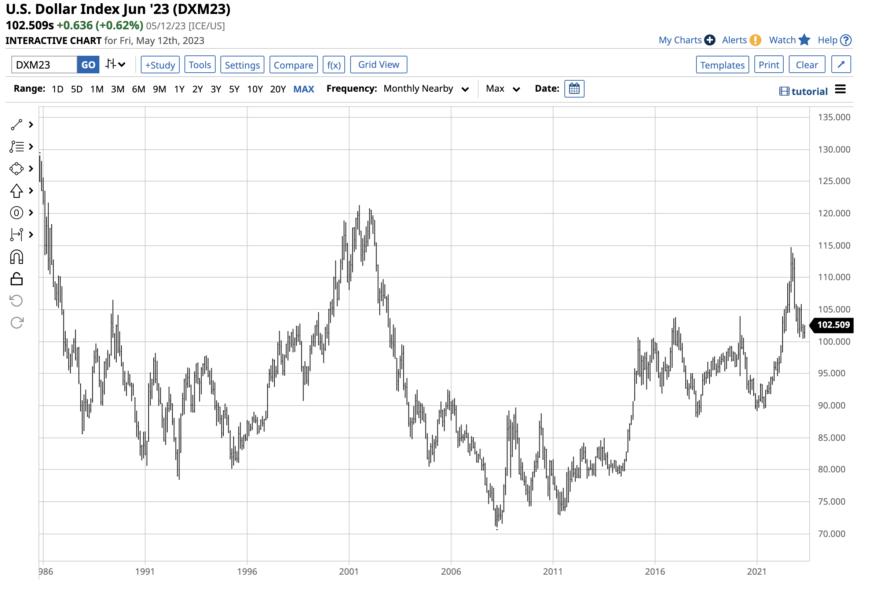Select the 6M range
Image resolution: width=875 pixels, height=600 pixels.
(x=138, y=89)
